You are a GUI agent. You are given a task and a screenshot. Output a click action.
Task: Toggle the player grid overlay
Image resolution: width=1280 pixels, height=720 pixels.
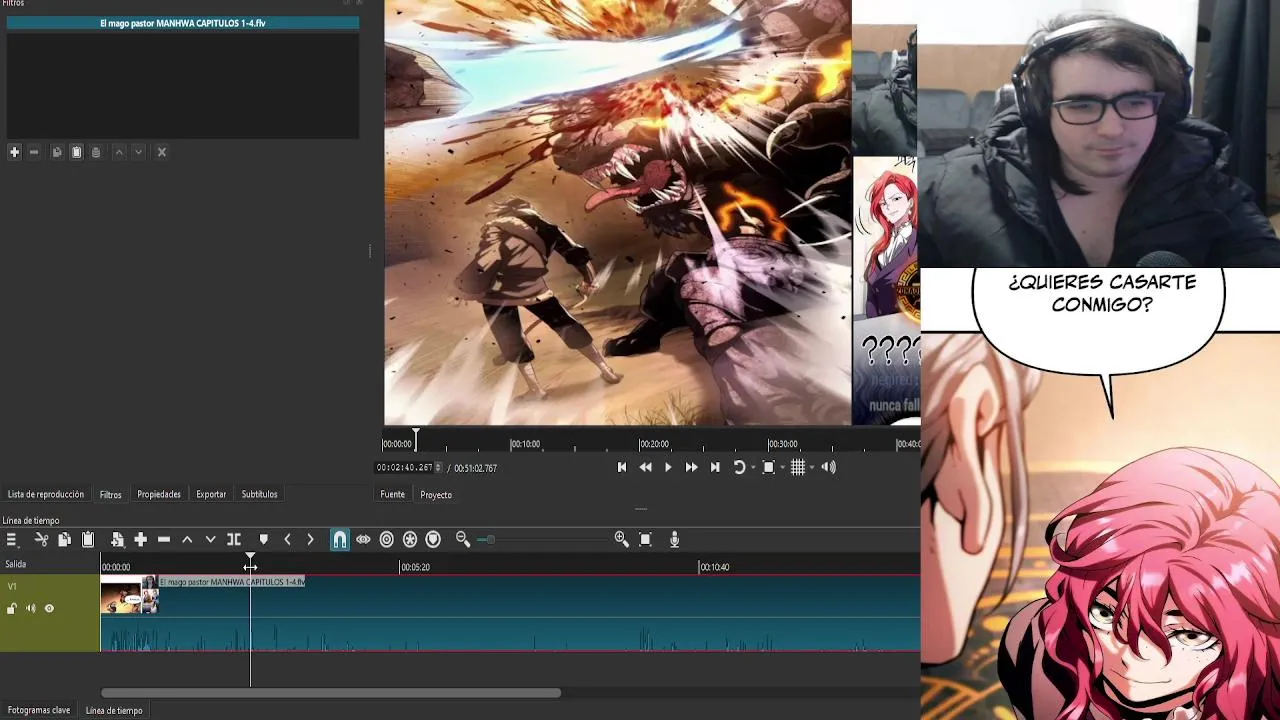coord(798,467)
